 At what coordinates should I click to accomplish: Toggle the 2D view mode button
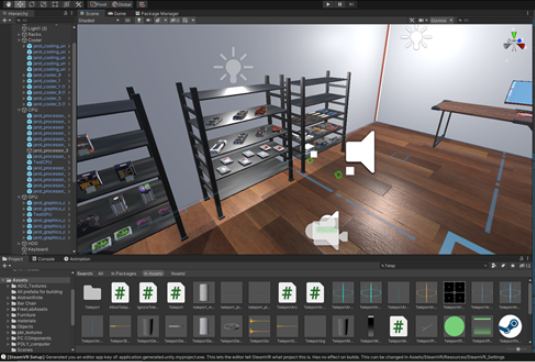coord(128,20)
